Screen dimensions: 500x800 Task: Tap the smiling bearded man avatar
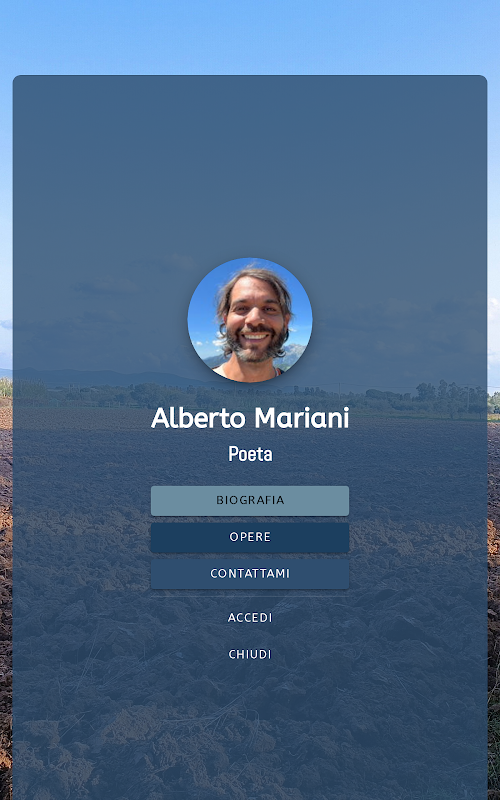tap(250, 320)
